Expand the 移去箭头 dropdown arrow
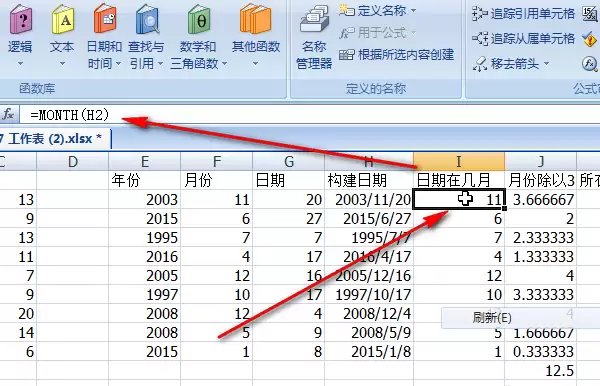Viewport: 600px width, 386px height. click(x=546, y=63)
